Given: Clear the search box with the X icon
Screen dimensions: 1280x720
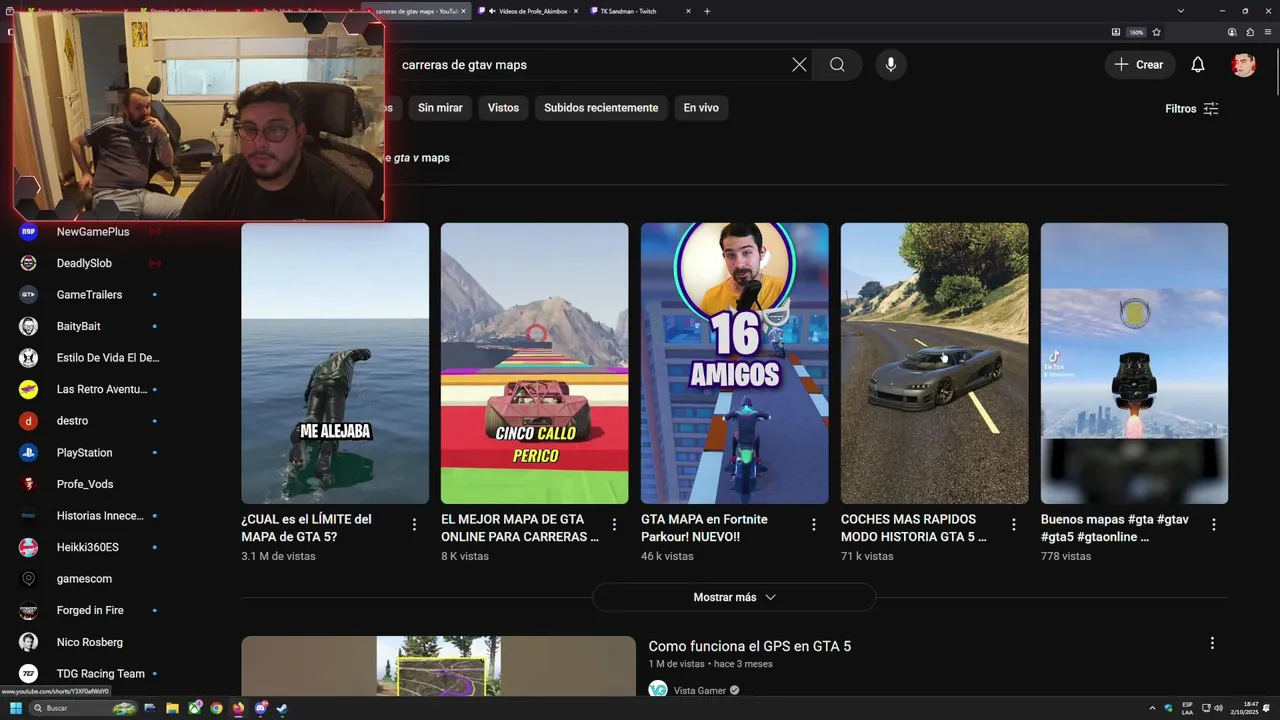Looking at the screenshot, I should pos(799,65).
